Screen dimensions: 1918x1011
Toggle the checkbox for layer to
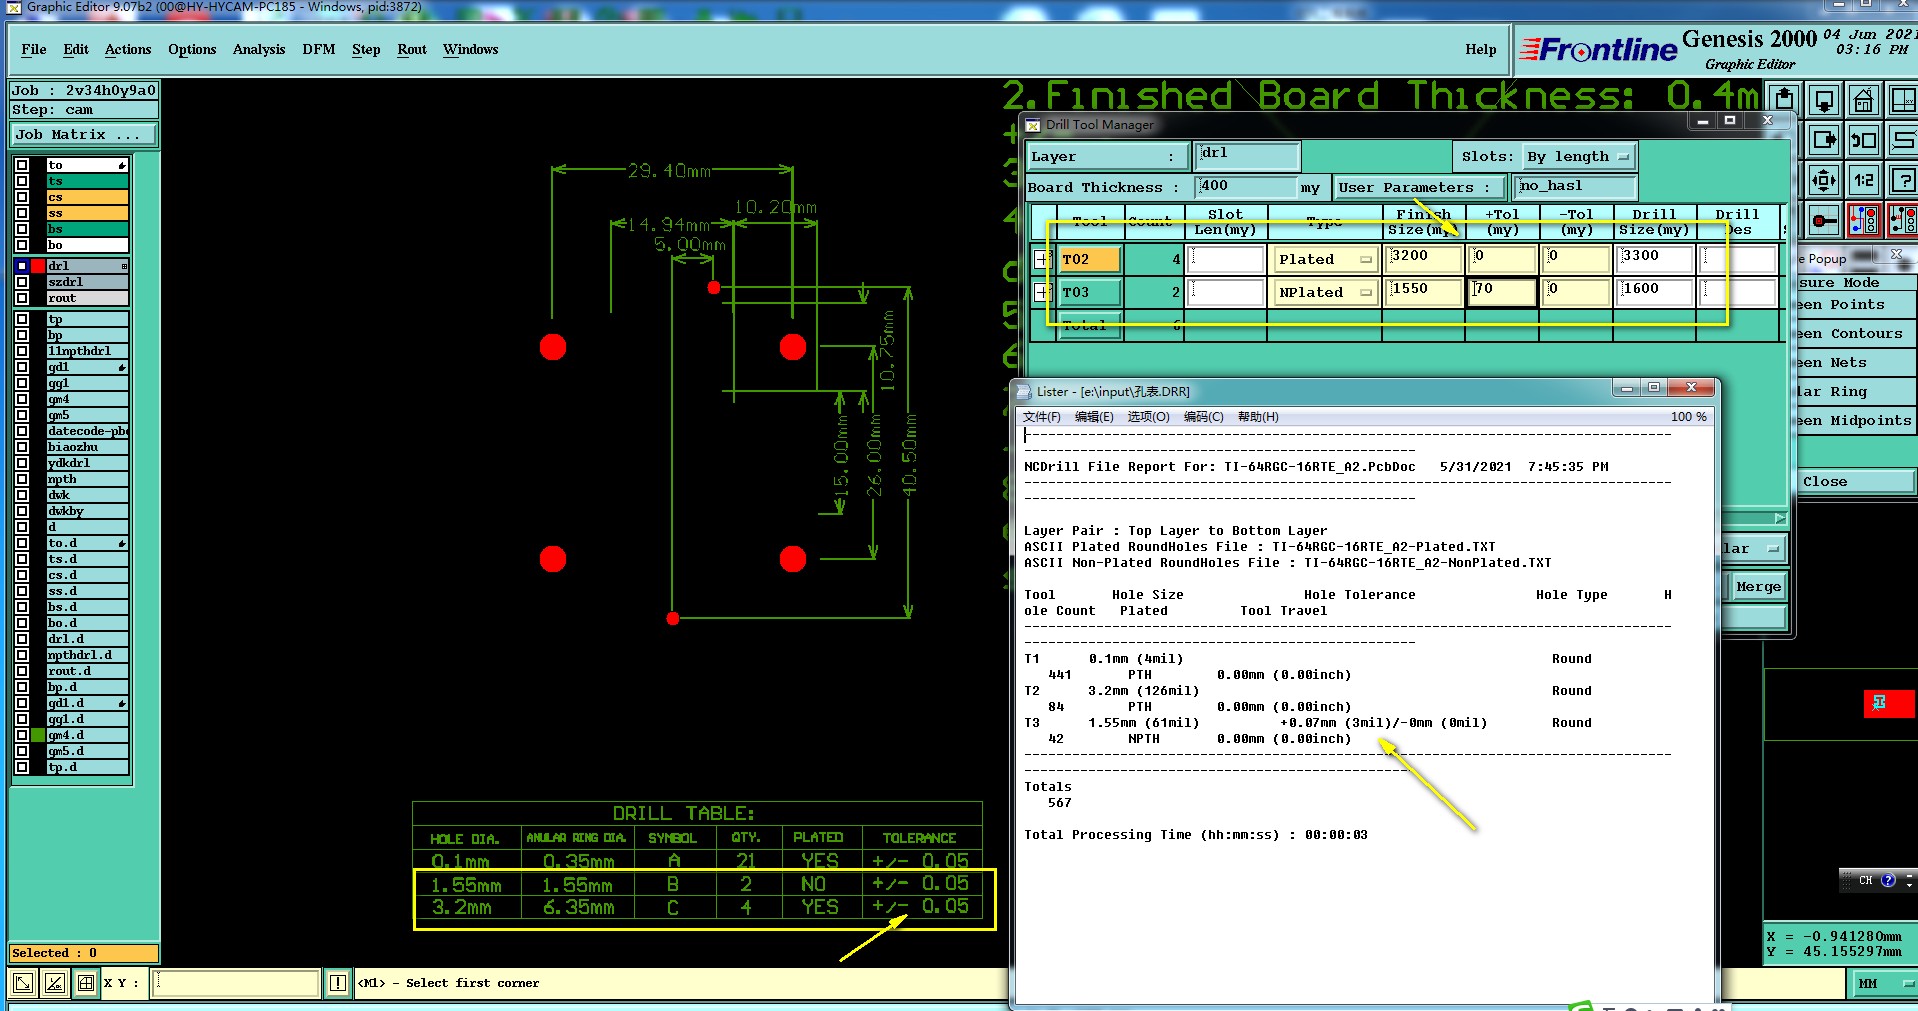22,165
